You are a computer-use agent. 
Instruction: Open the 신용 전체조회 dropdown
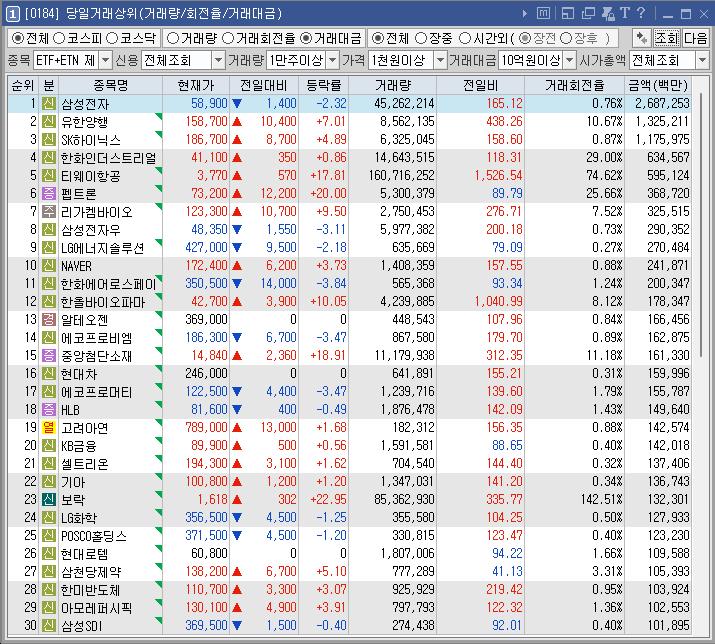(218, 60)
